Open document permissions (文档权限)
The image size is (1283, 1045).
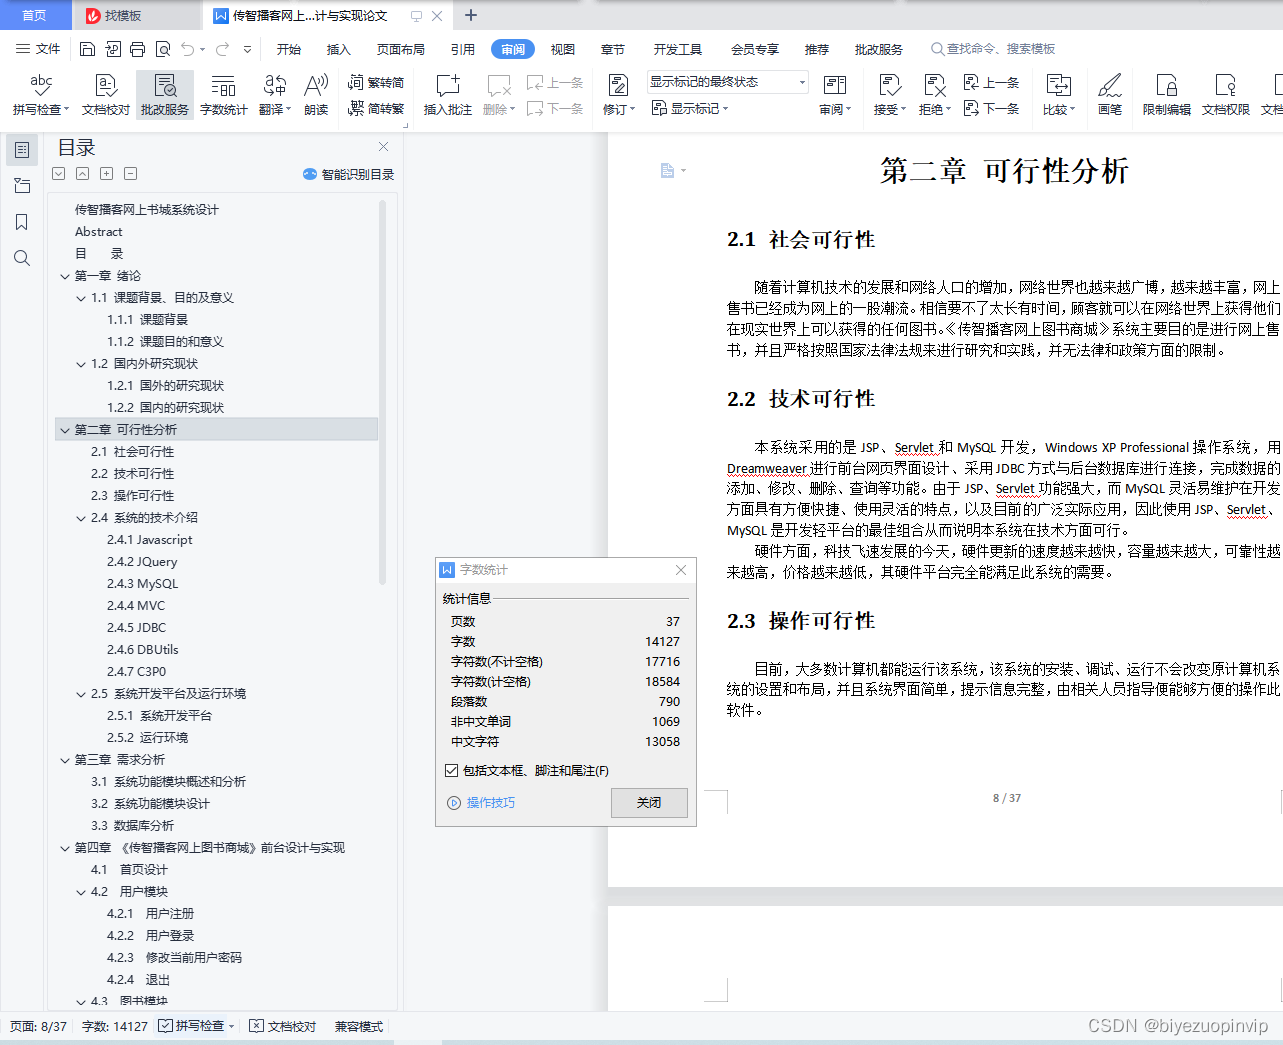tap(1226, 95)
